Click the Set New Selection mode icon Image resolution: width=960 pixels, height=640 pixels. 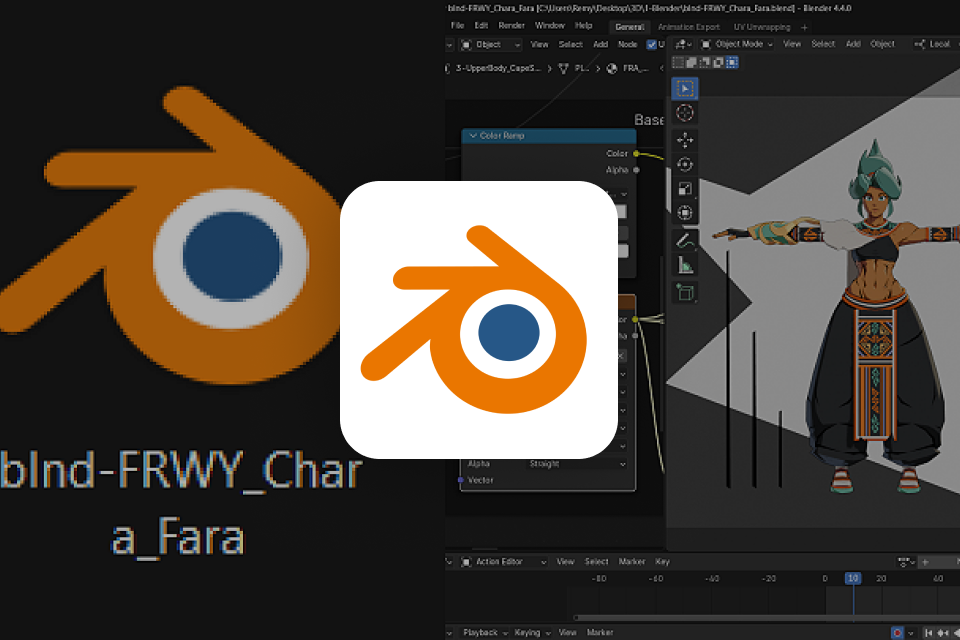pyautogui.click(x=678, y=62)
